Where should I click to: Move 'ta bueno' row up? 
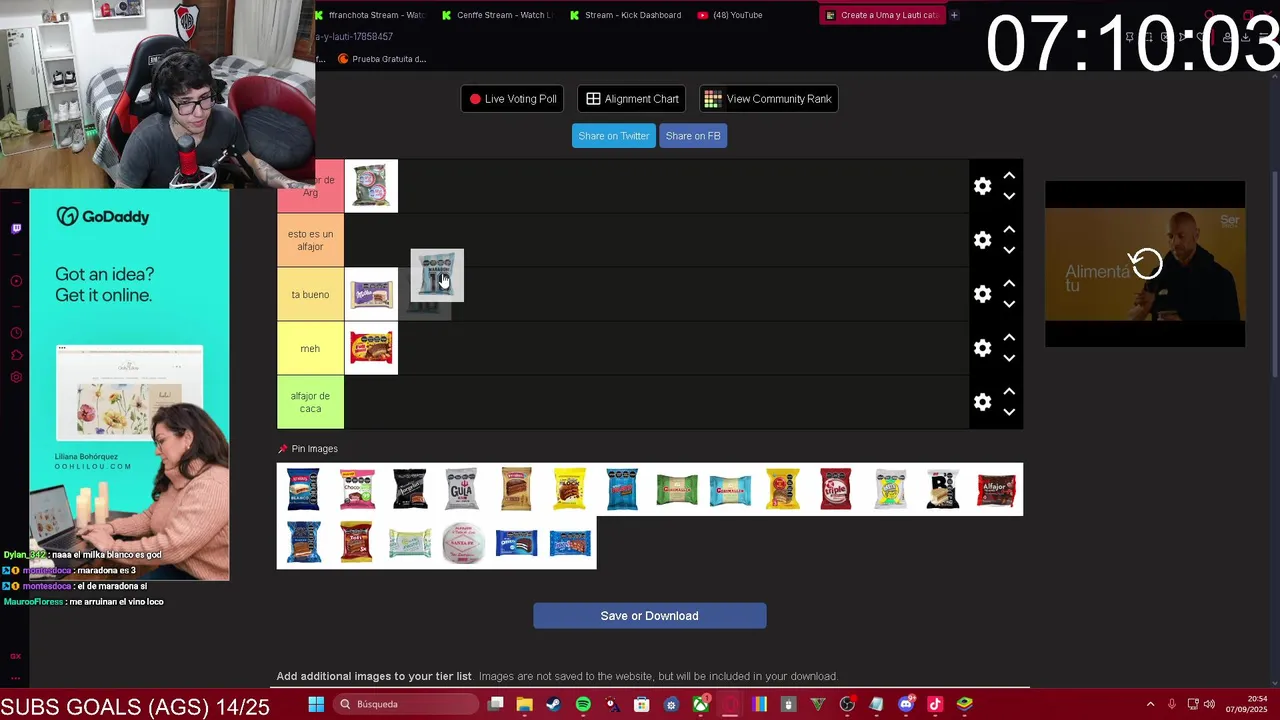coord(1009,284)
